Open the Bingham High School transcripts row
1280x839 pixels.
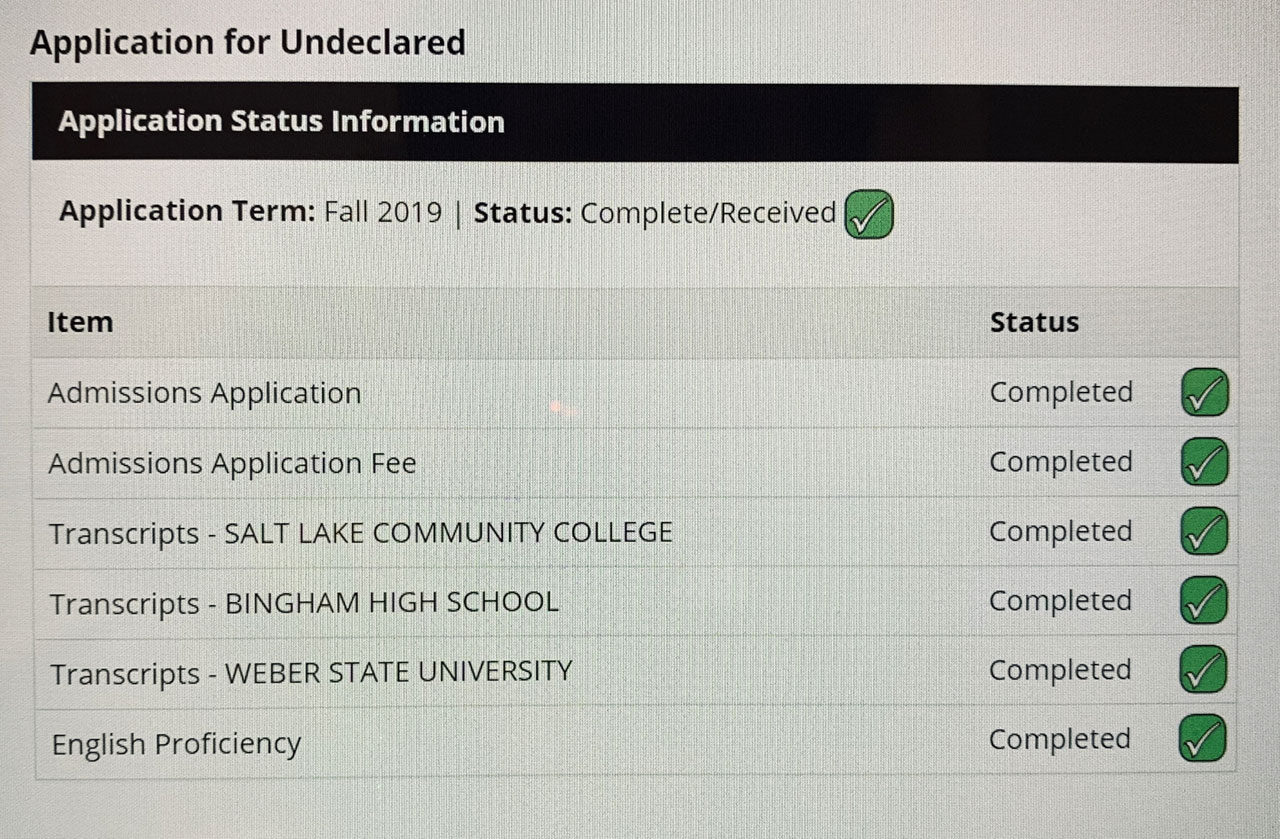pyautogui.click(x=304, y=603)
